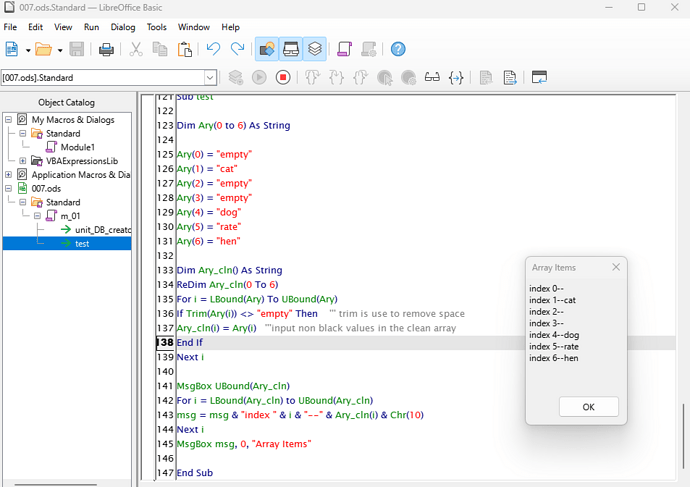Click the red Stop button

coord(283,77)
